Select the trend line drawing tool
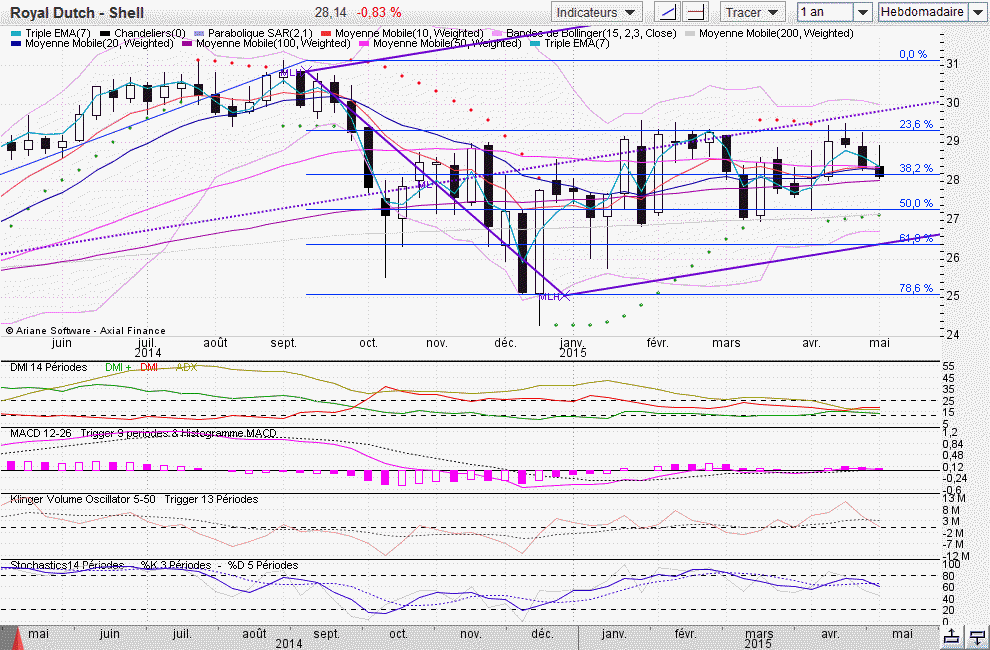 coord(666,12)
